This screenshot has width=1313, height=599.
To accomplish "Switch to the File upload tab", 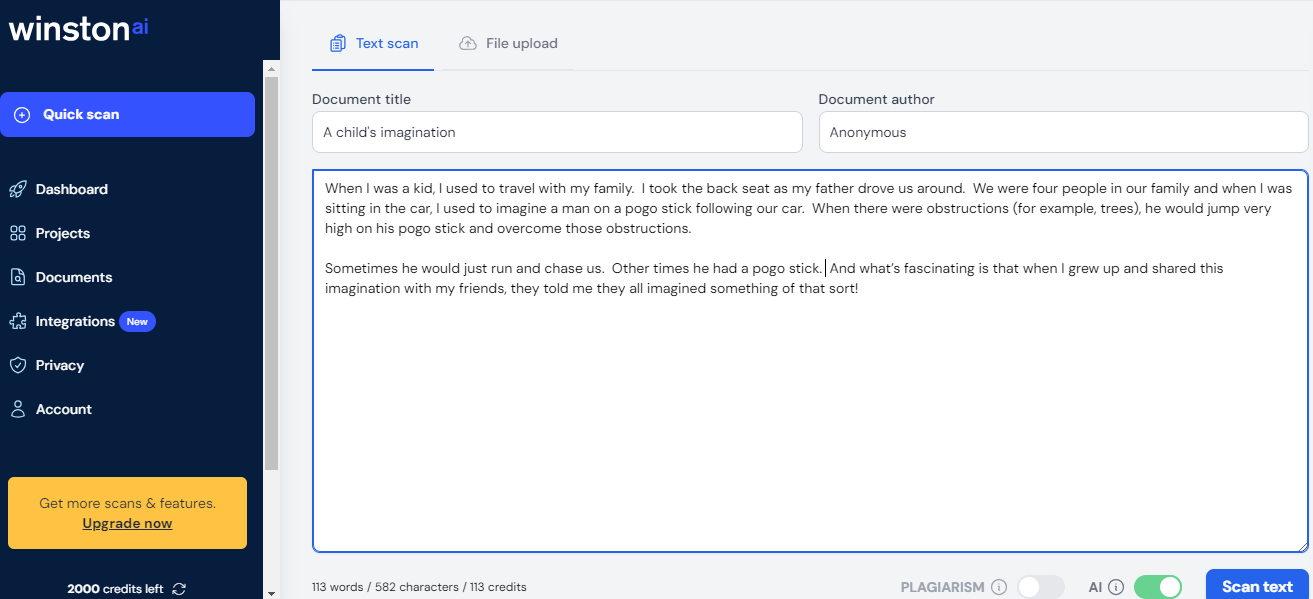I will [x=508, y=43].
